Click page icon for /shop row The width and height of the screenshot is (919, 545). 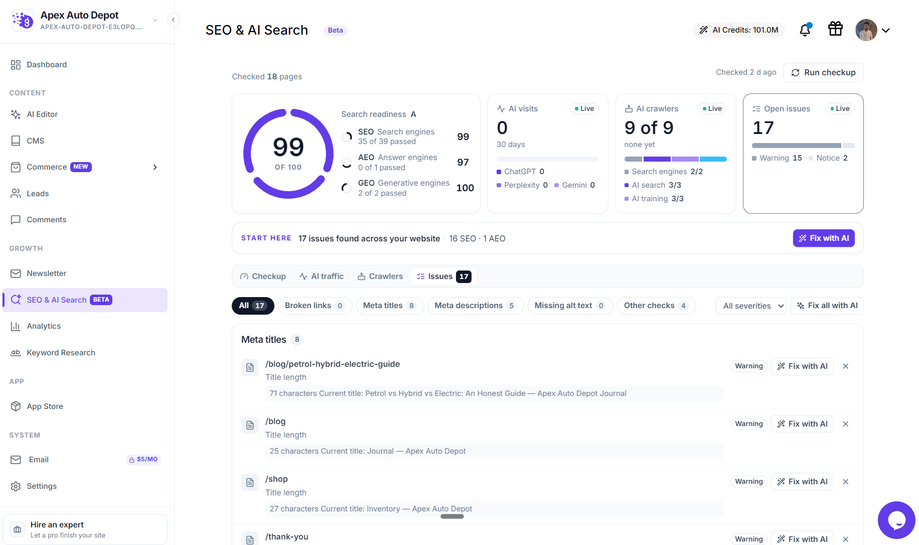coord(250,482)
